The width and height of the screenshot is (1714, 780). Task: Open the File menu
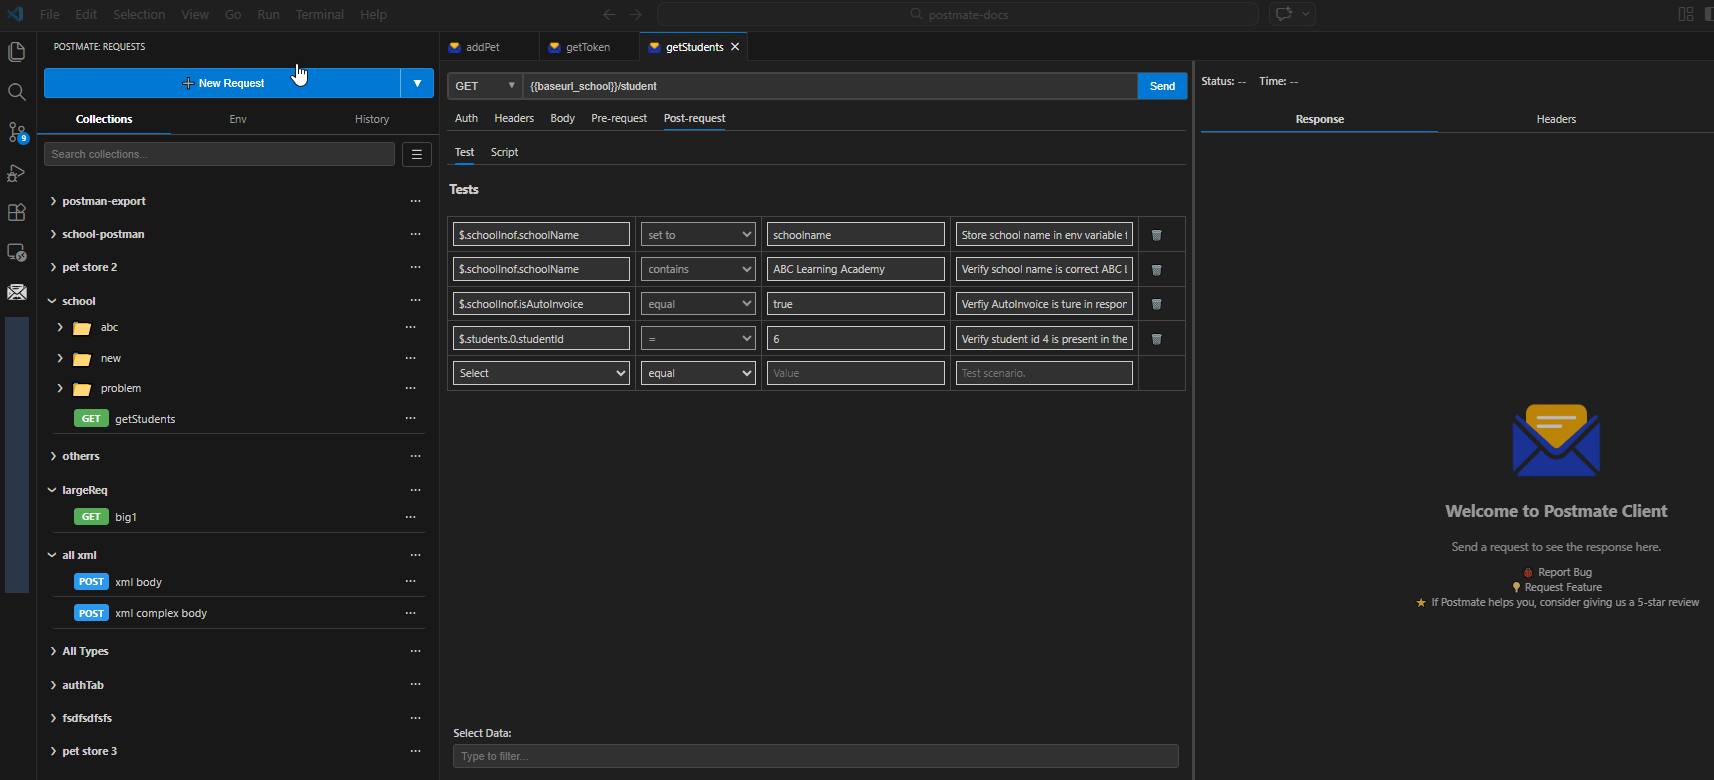(50, 14)
